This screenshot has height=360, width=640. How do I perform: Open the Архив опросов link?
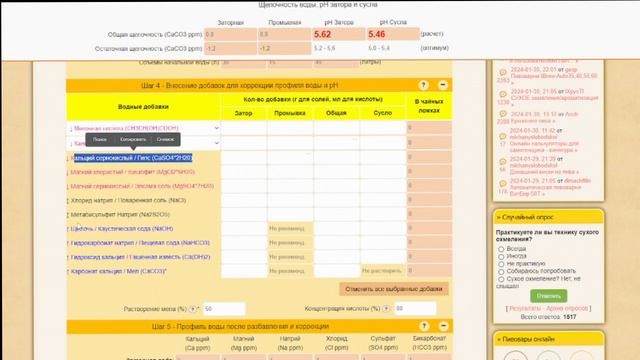[x=567, y=309]
